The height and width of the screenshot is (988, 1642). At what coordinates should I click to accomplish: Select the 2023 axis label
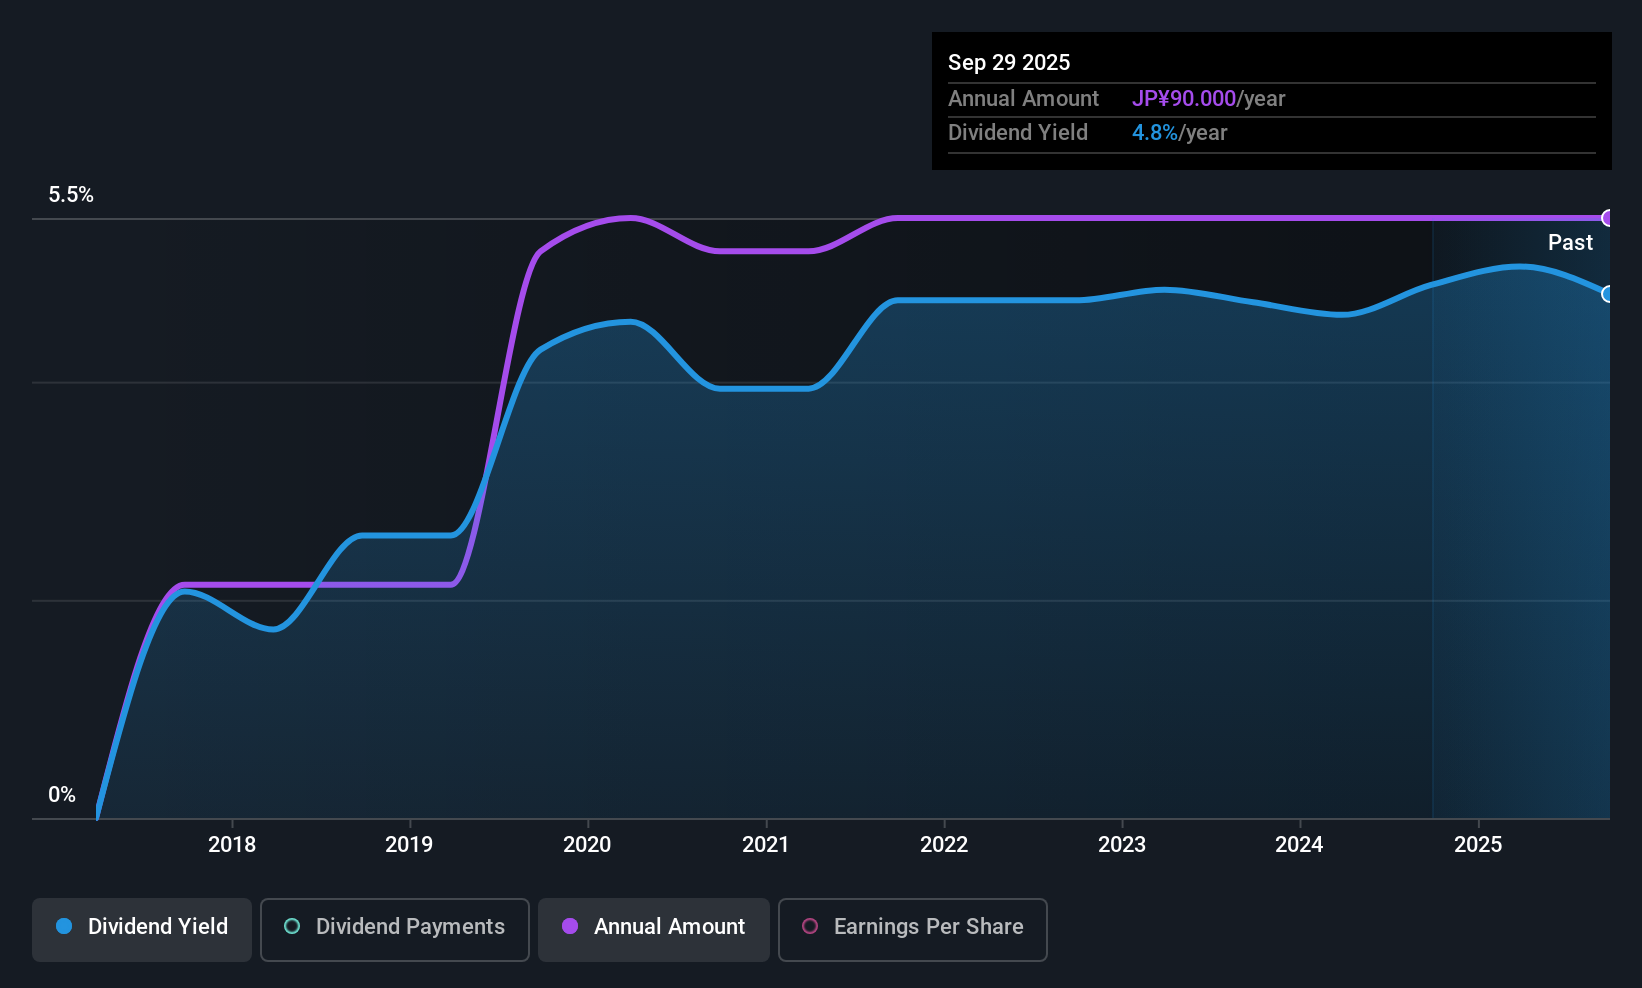coord(1122,844)
